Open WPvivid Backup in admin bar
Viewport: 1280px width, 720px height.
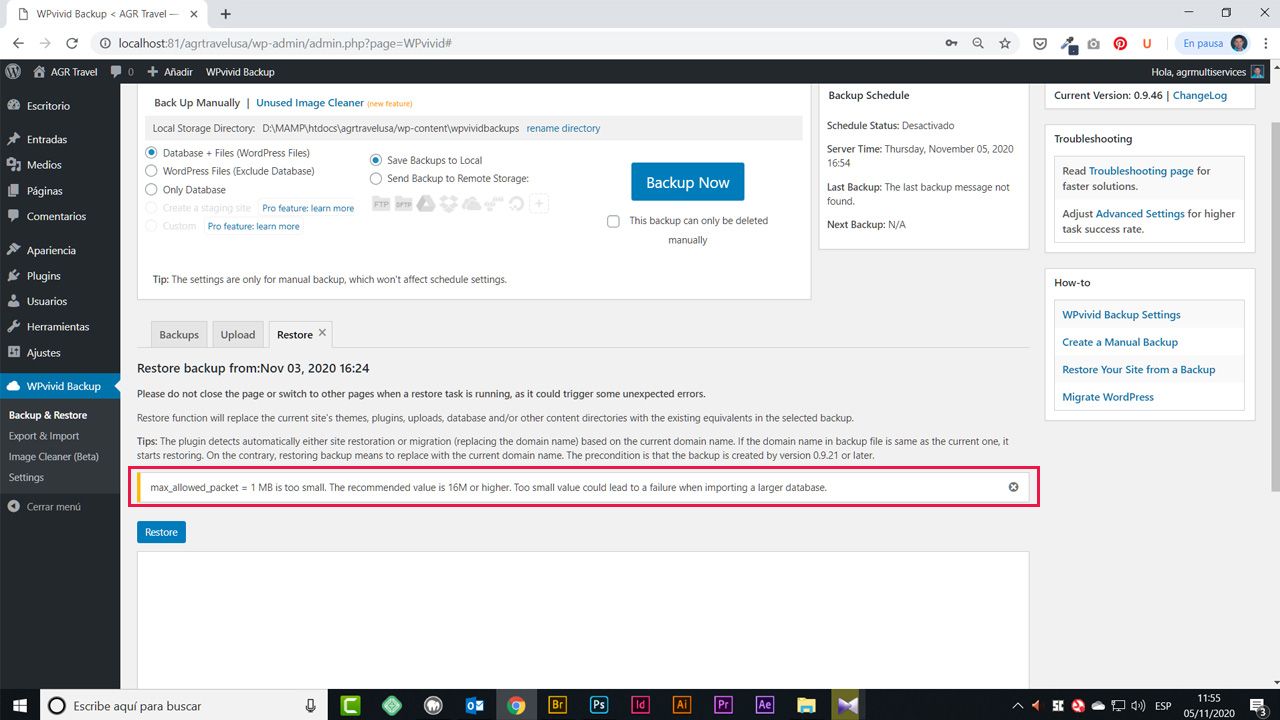click(x=240, y=72)
